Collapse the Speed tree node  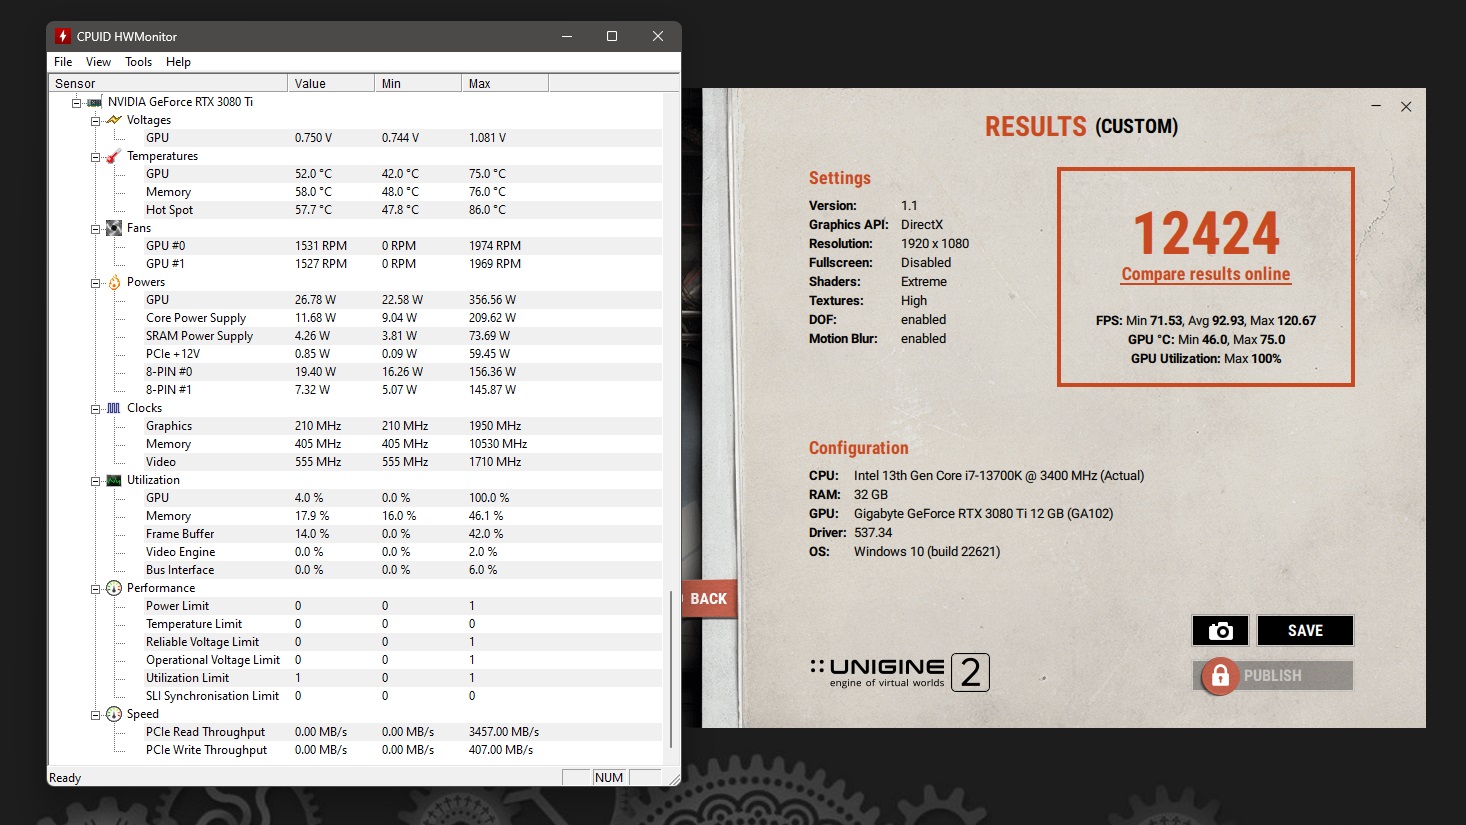pos(96,714)
